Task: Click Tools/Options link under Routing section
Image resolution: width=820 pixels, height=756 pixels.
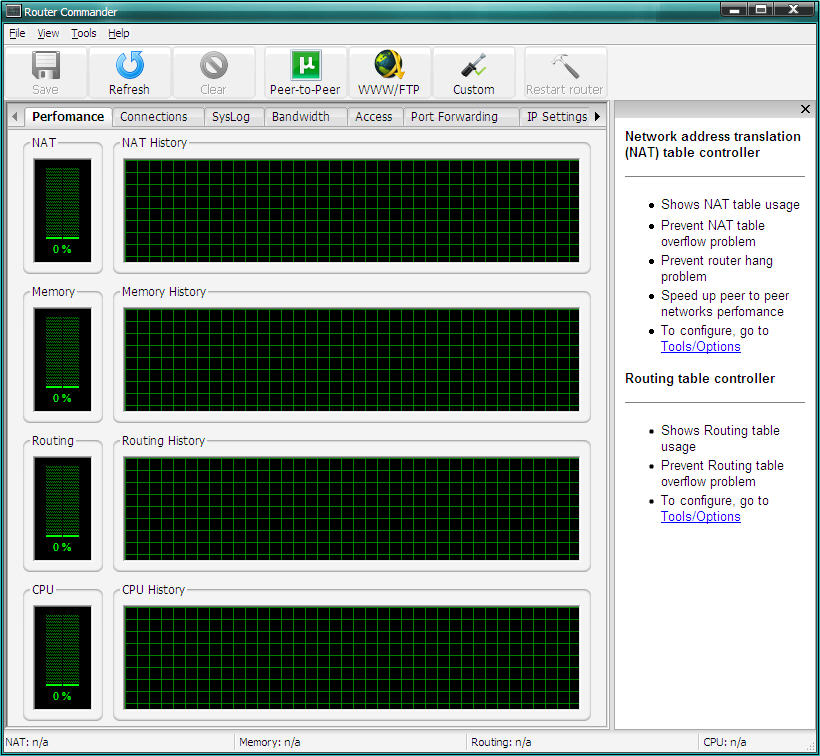Action: pyautogui.click(x=700, y=517)
